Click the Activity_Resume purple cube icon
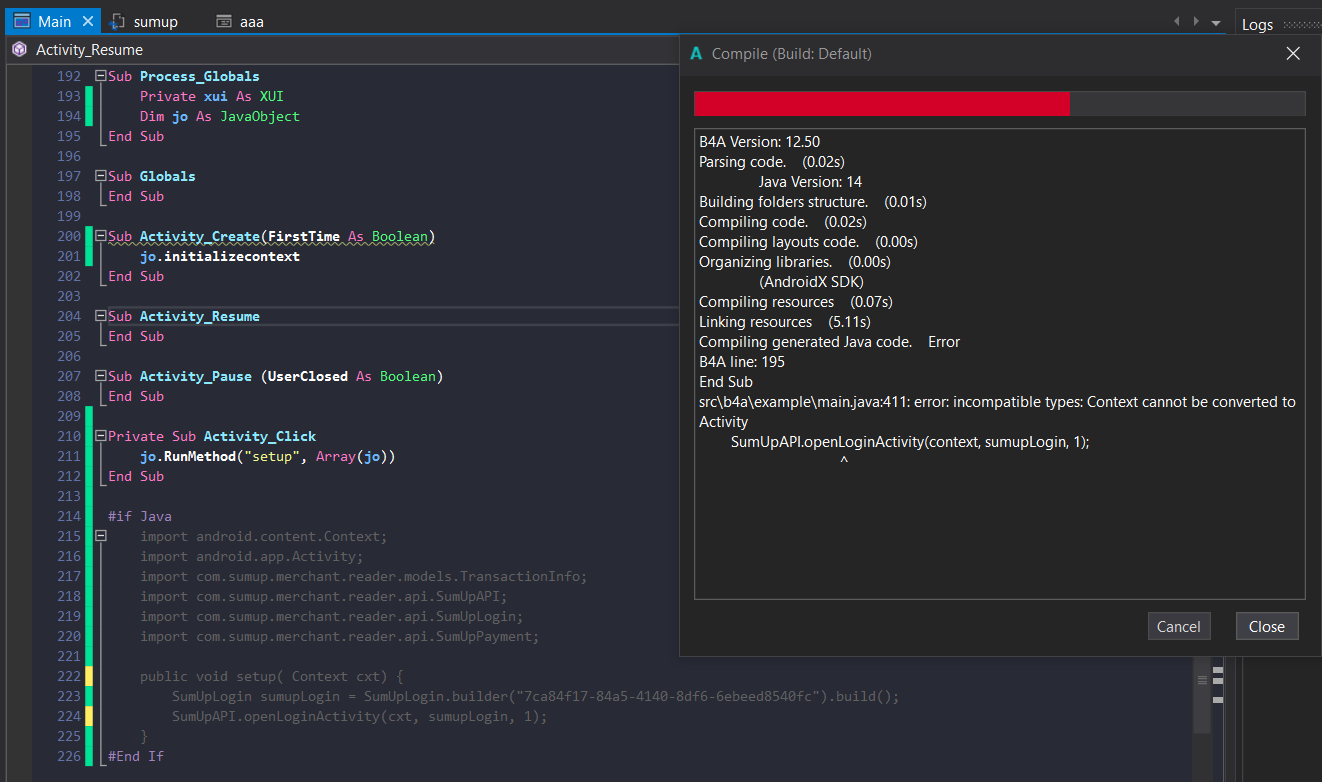The height and width of the screenshot is (782, 1322). (19, 49)
